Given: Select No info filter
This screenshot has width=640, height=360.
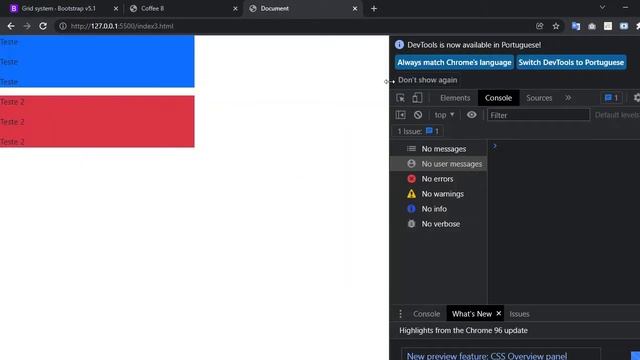Looking at the screenshot, I should tap(439, 209).
